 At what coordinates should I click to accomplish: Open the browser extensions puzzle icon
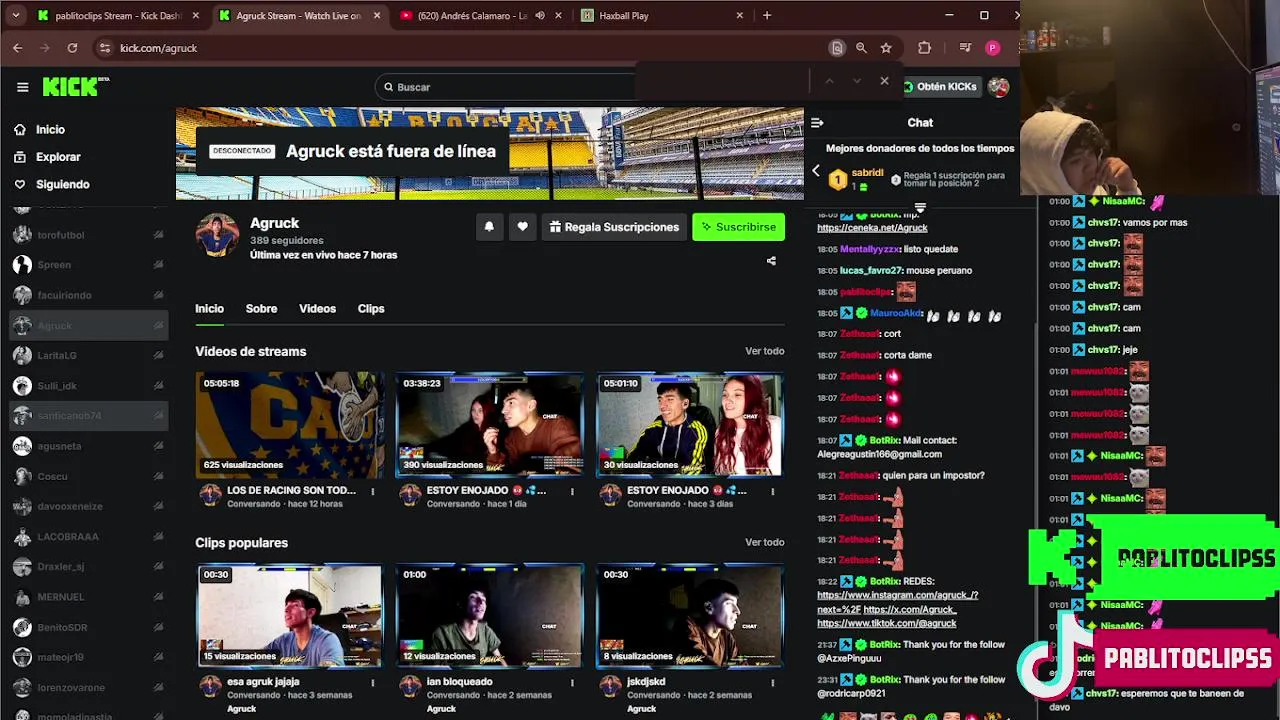point(925,48)
